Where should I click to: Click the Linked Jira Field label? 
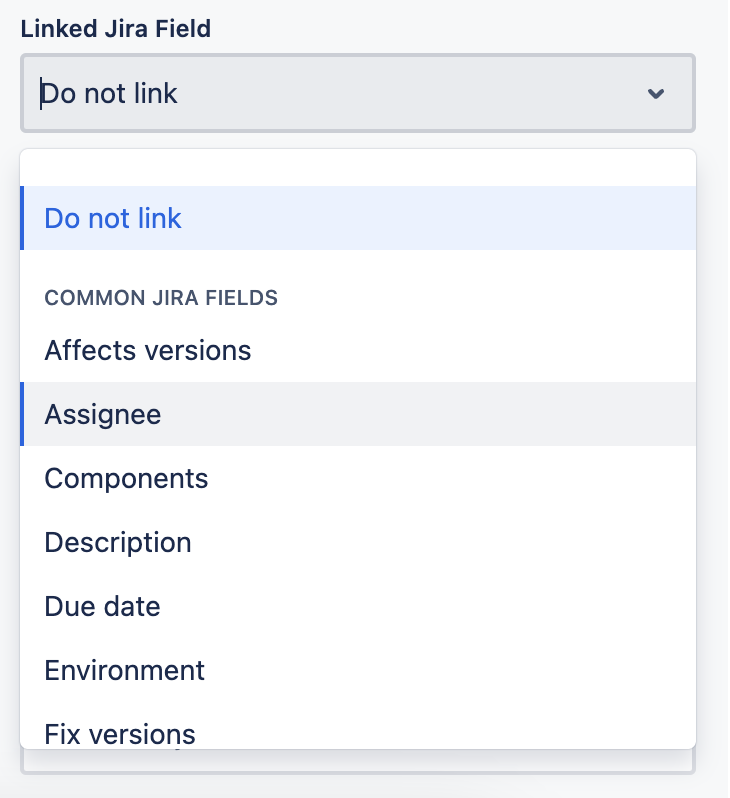coord(116,28)
